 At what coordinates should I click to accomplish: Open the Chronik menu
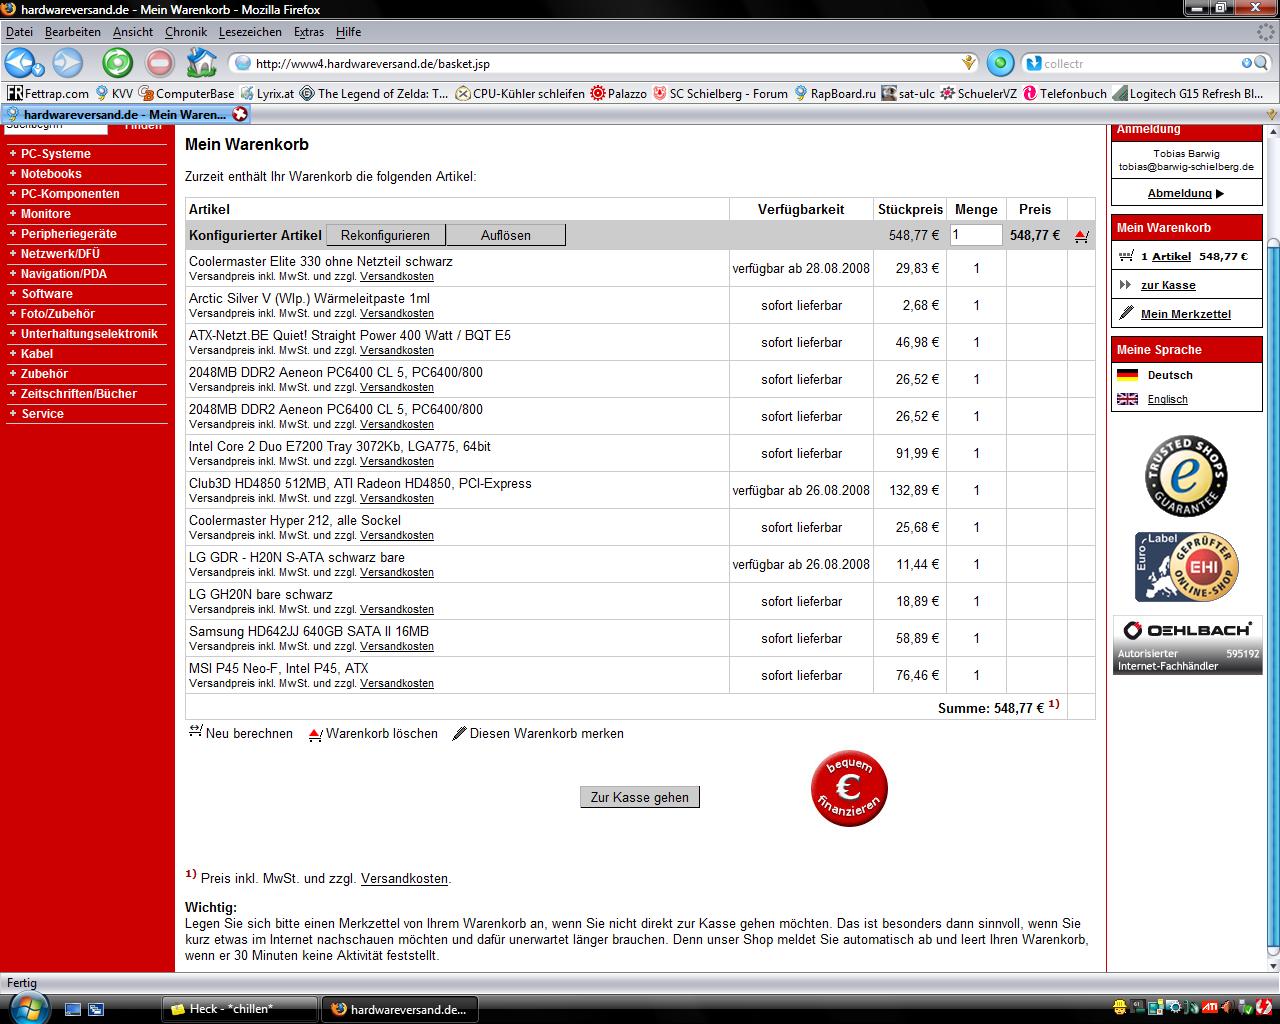(186, 32)
